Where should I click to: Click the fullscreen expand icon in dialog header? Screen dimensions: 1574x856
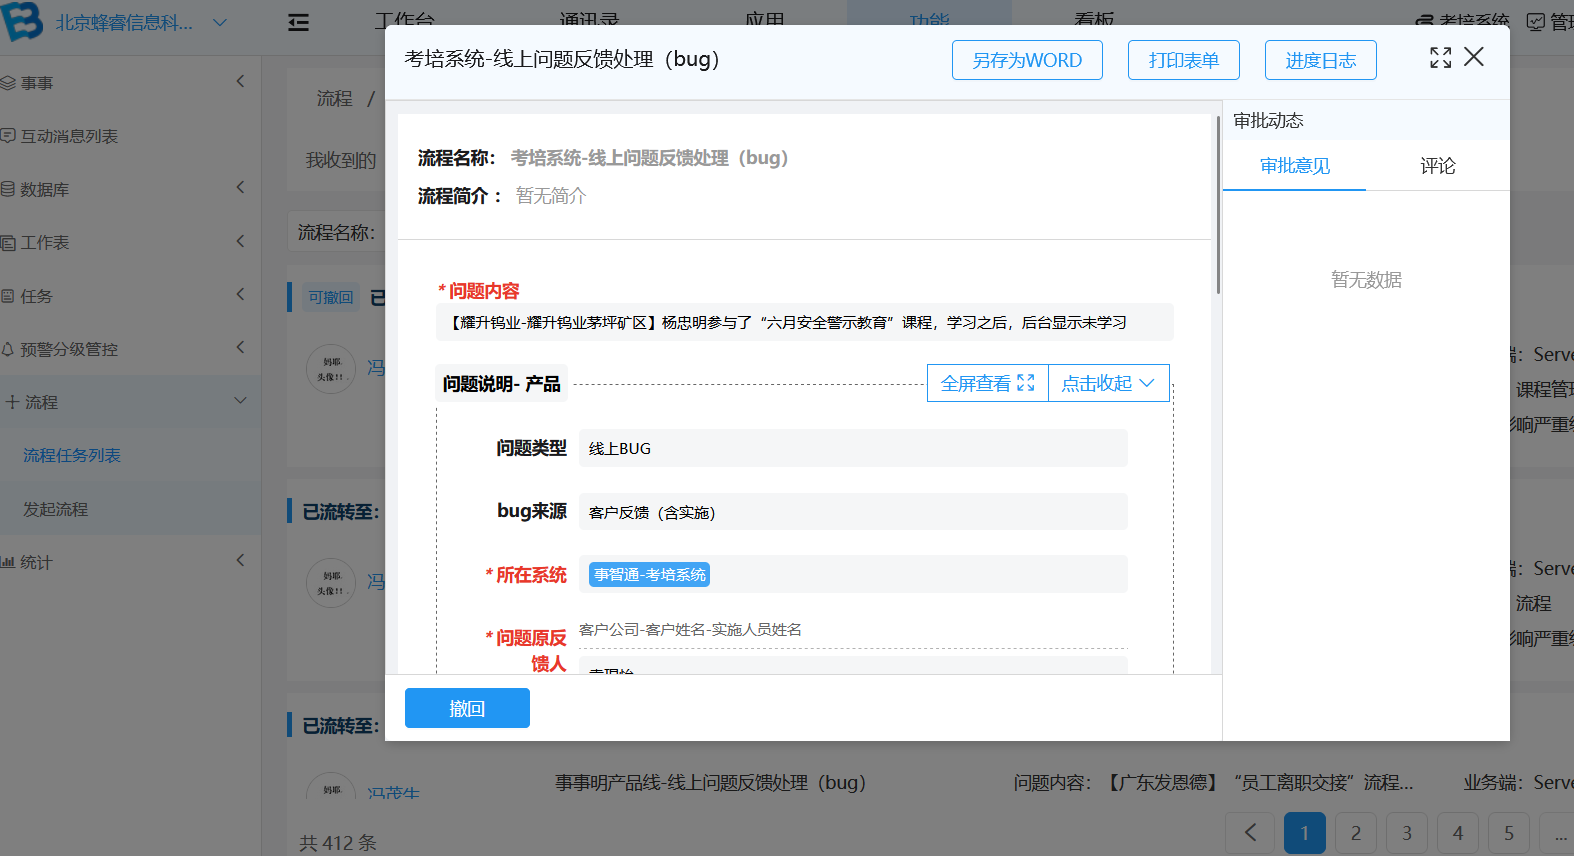pyautogui.click(x=1440, y=58)
